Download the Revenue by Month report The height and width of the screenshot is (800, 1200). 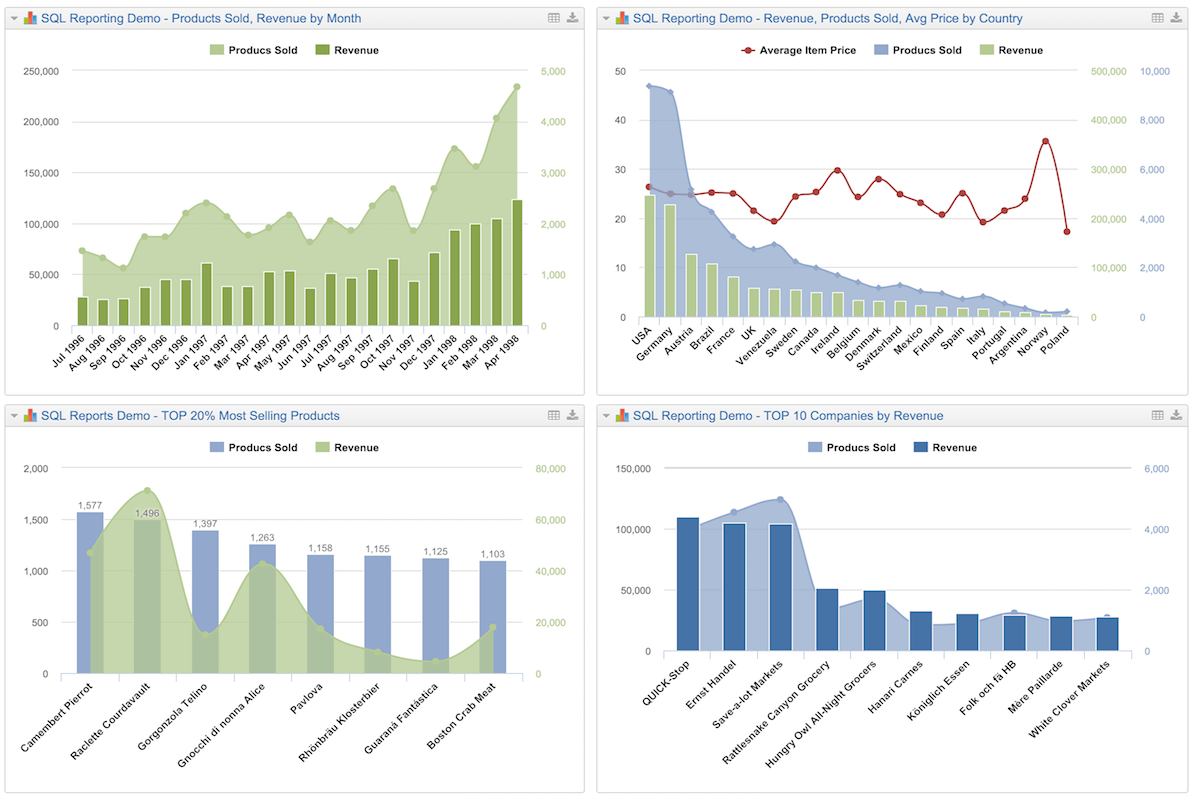click(573, 18)
